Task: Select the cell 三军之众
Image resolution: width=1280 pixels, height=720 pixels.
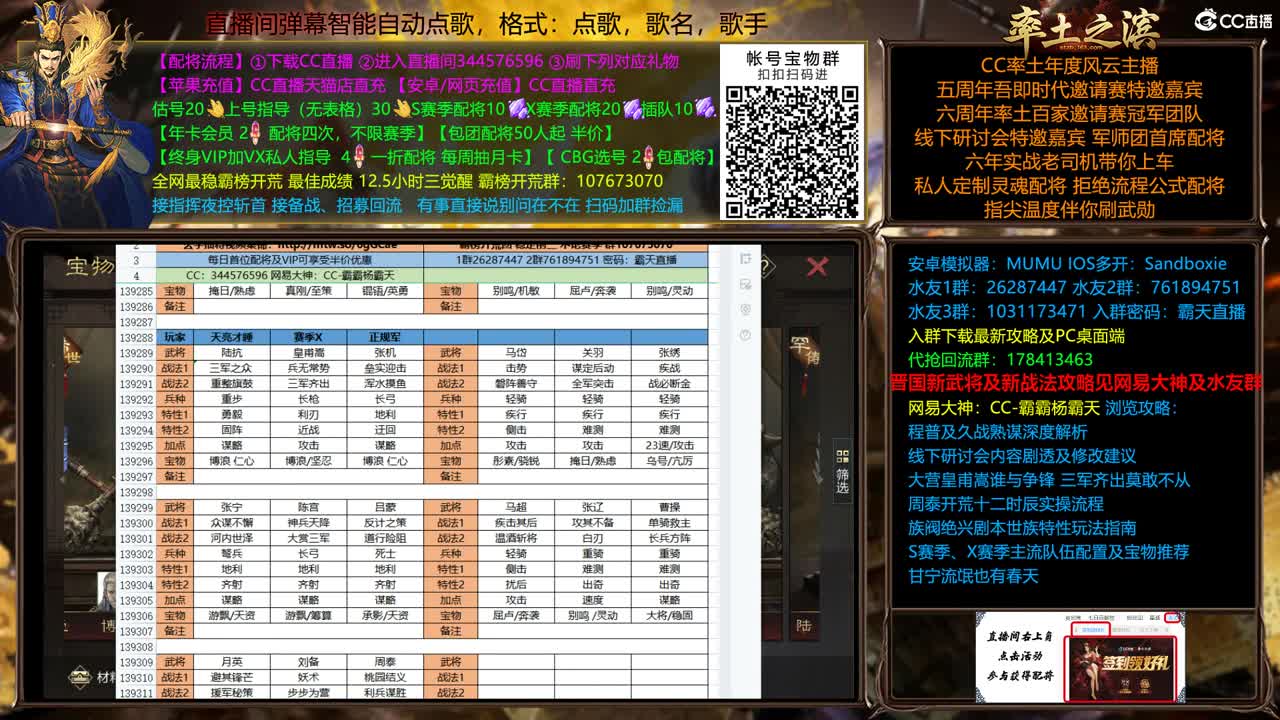Action: 232,369
